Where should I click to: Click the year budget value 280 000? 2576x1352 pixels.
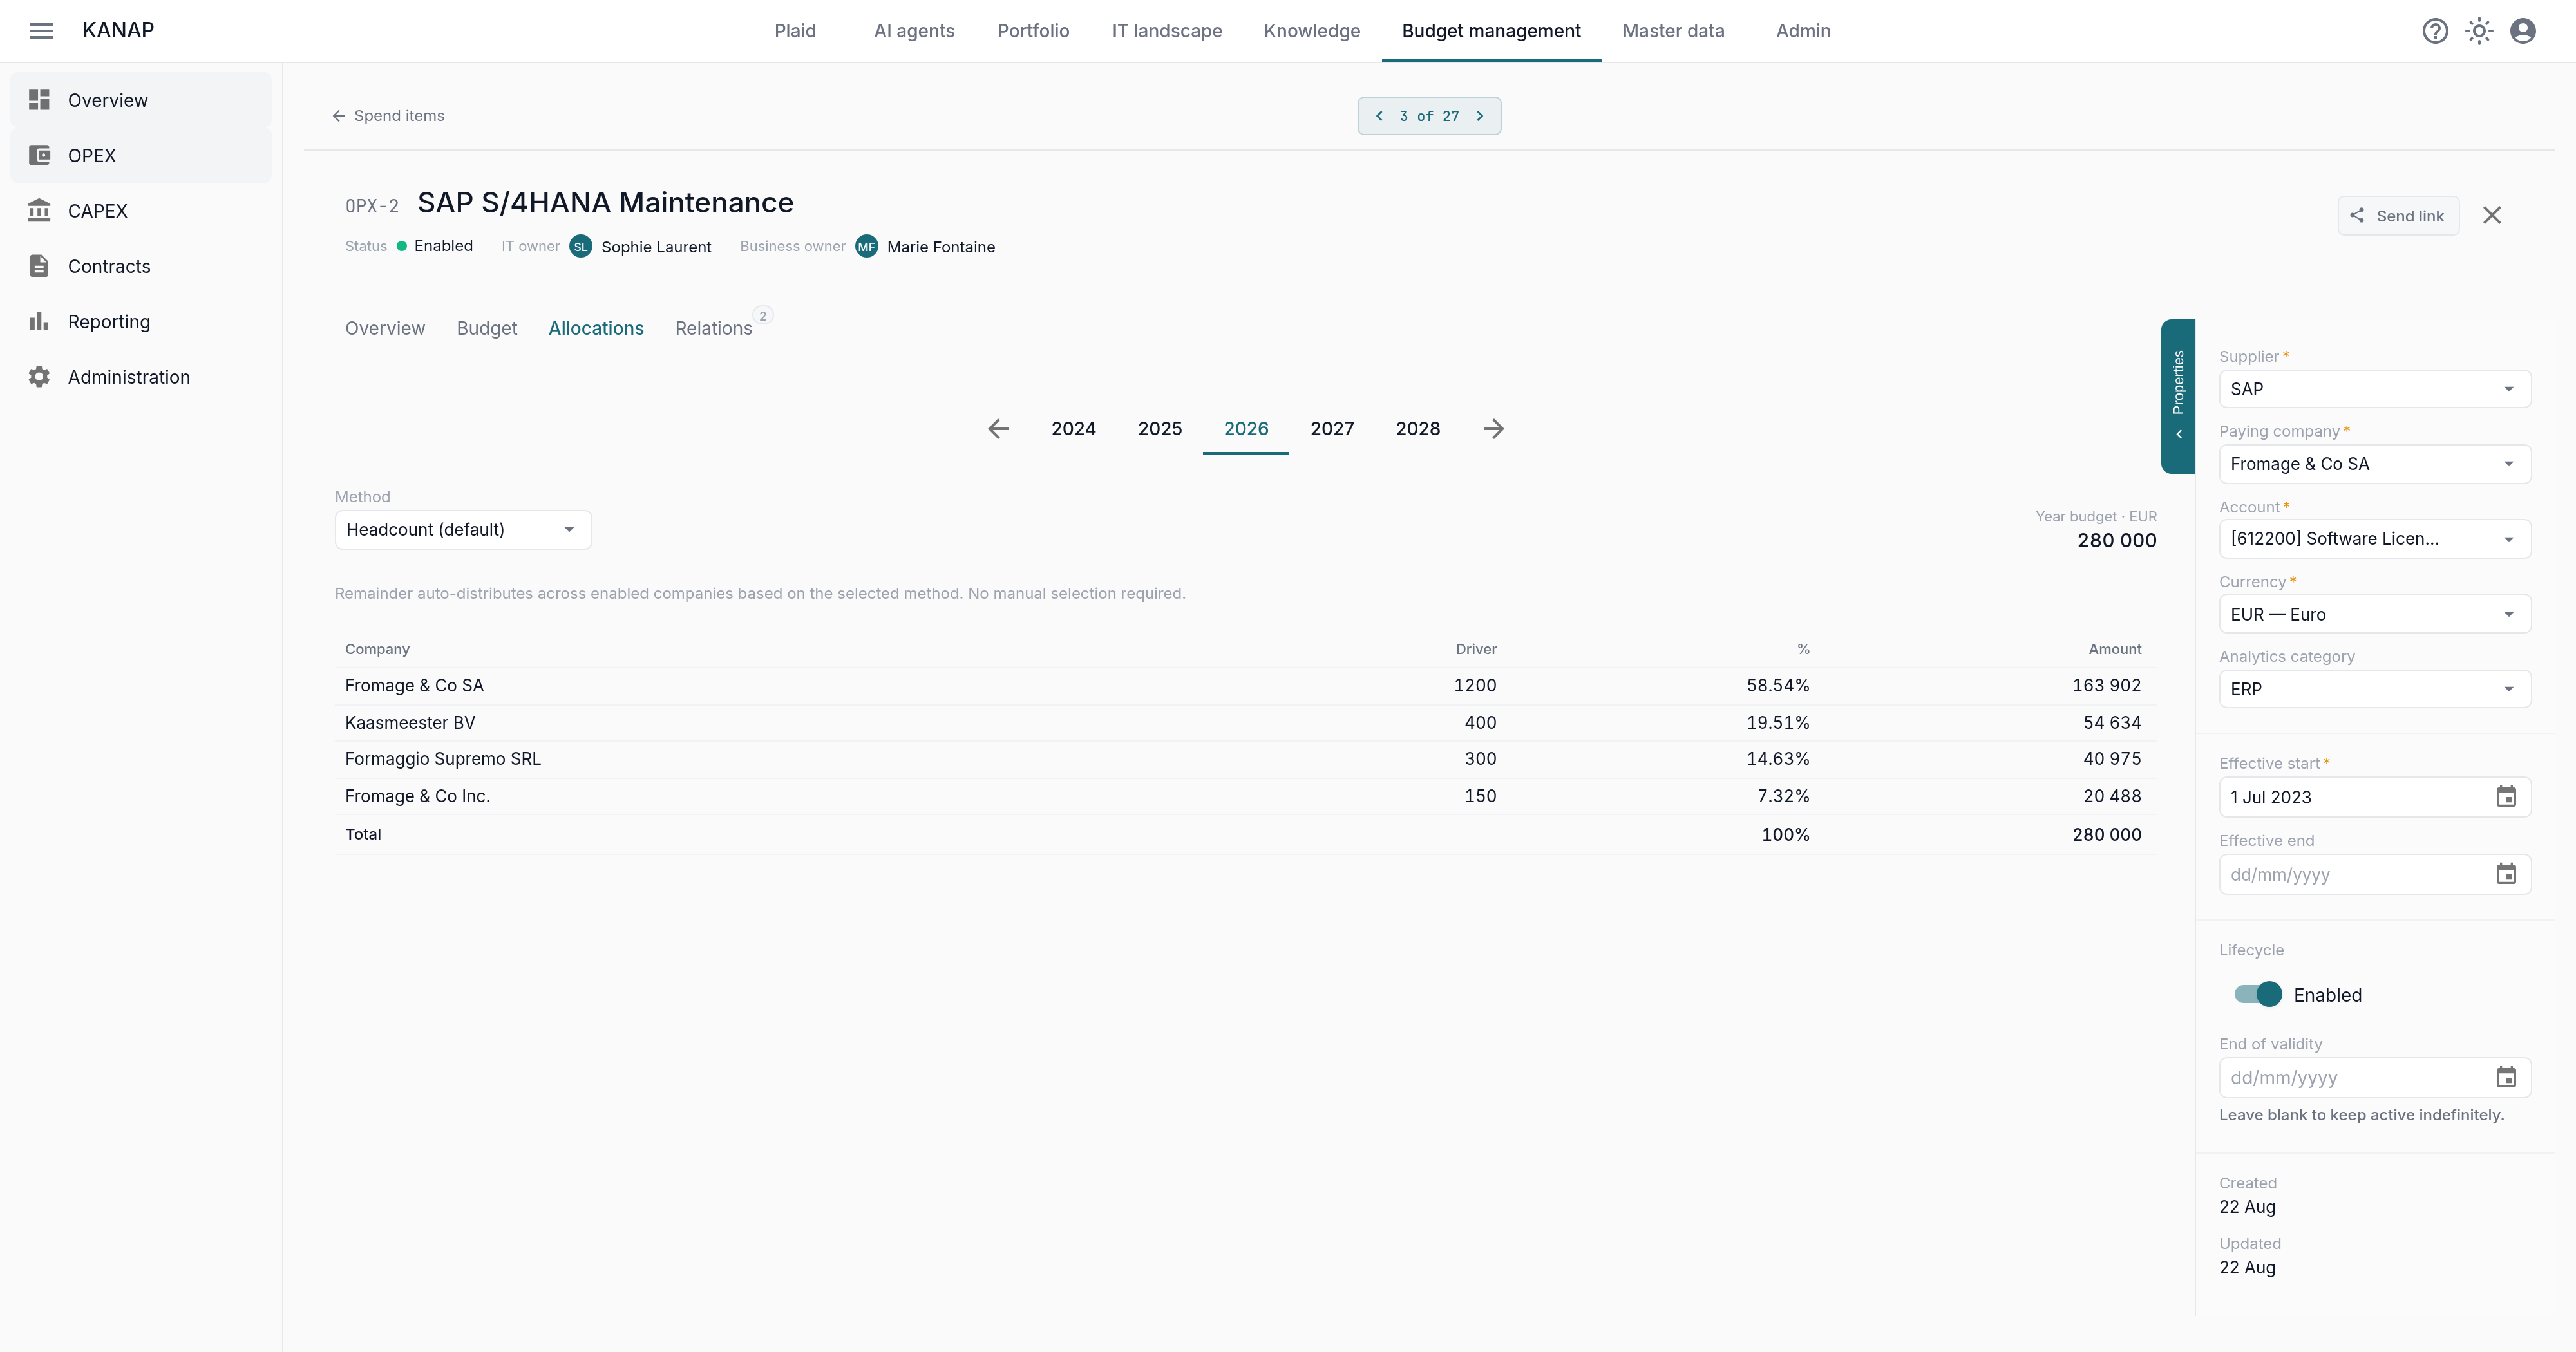pos(2116,540)
